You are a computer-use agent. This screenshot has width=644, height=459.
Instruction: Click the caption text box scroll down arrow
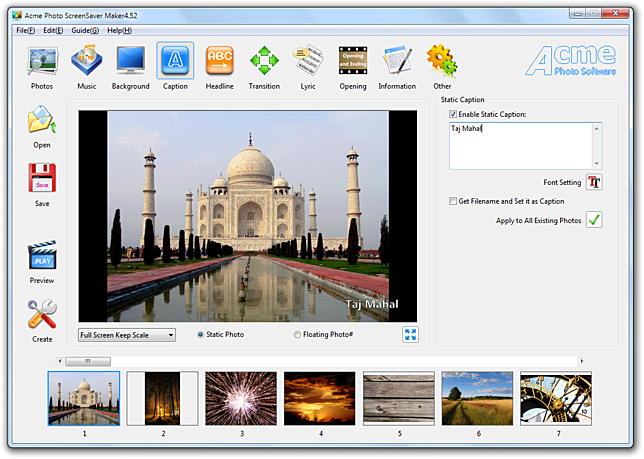point(596,163)
